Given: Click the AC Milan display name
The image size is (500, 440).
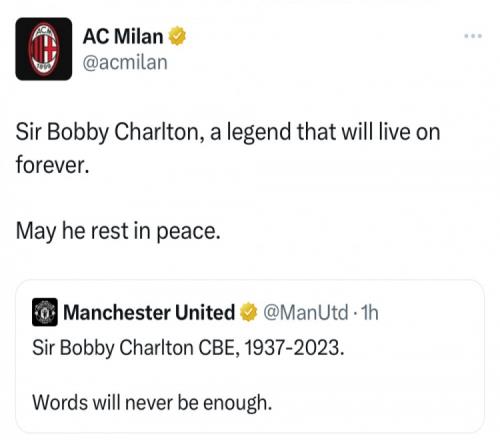Looking at the screenshot, I should (123, 36).
